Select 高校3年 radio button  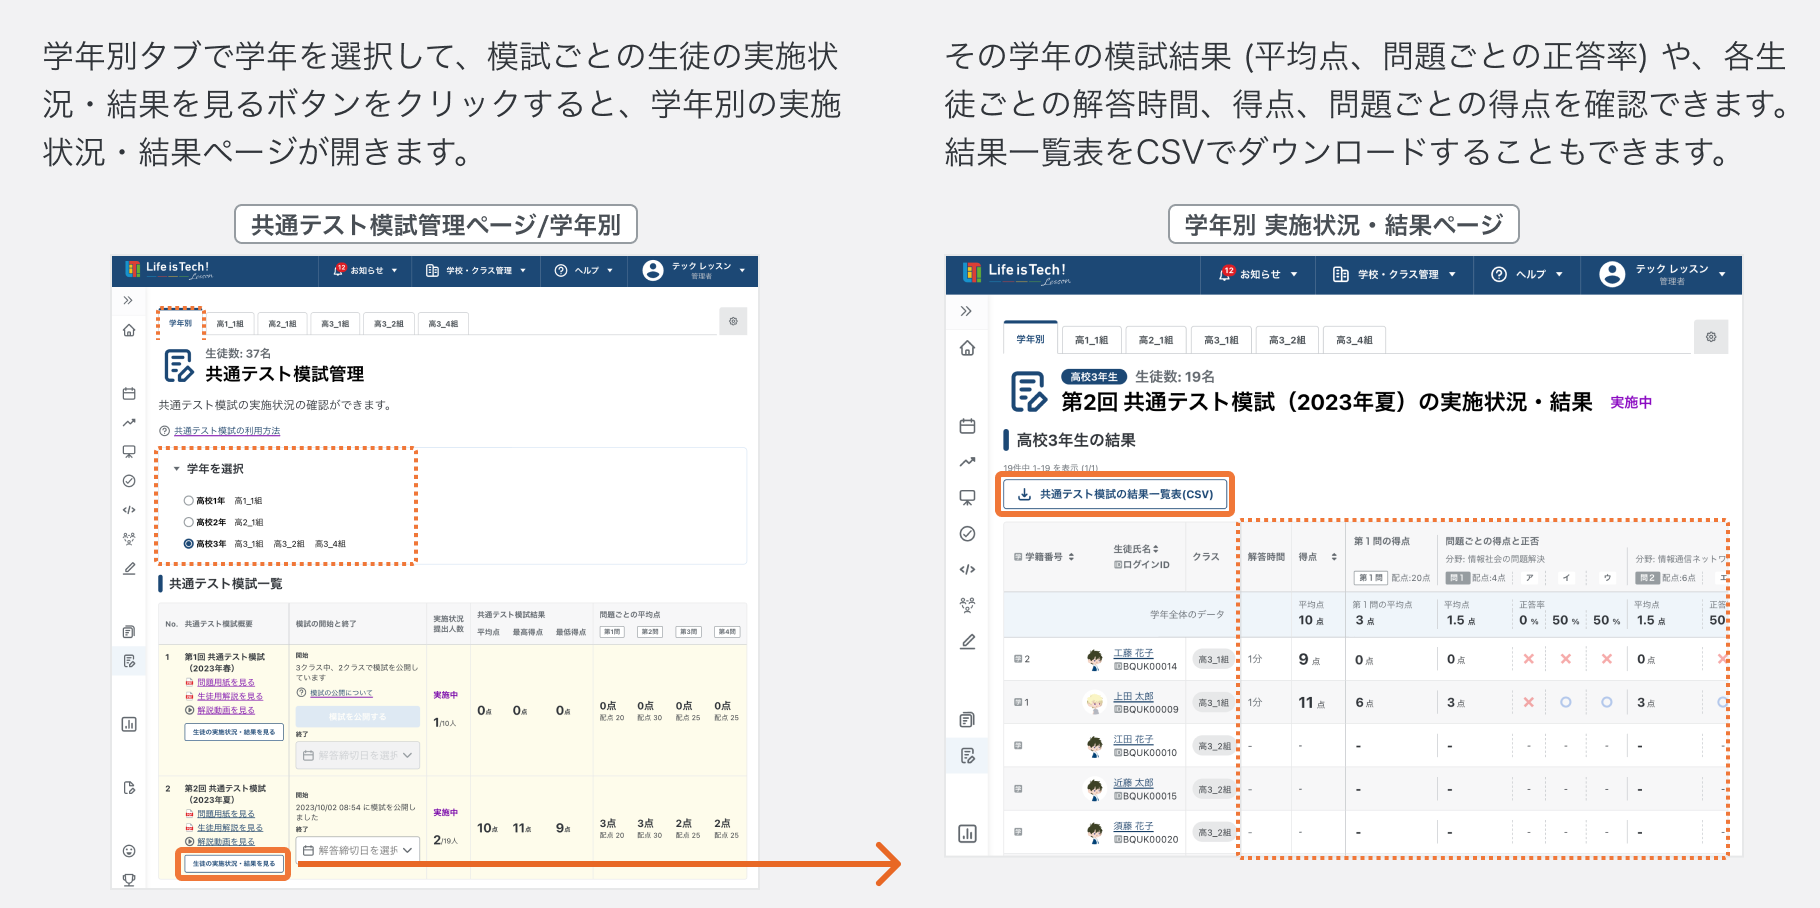(188, 544)
